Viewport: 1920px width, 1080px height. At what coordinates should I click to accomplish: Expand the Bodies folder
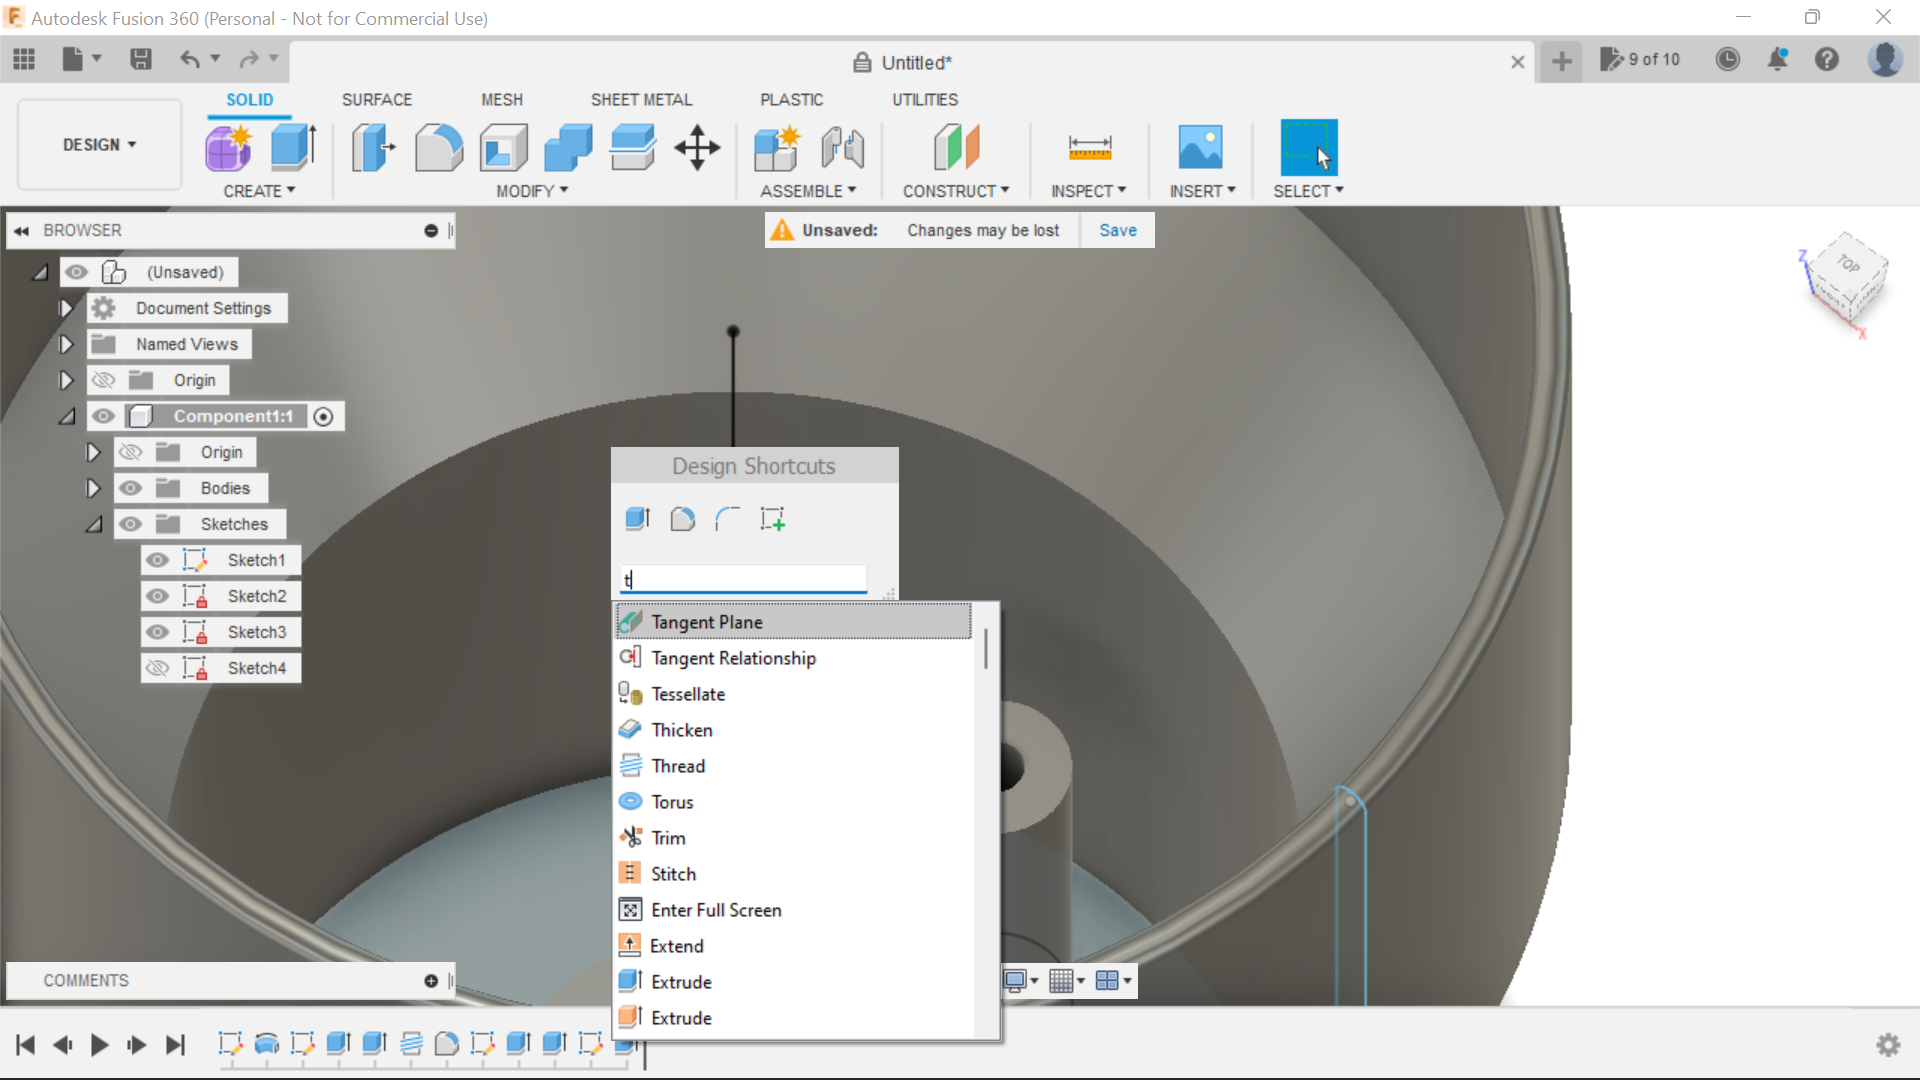tap(93, 488)
